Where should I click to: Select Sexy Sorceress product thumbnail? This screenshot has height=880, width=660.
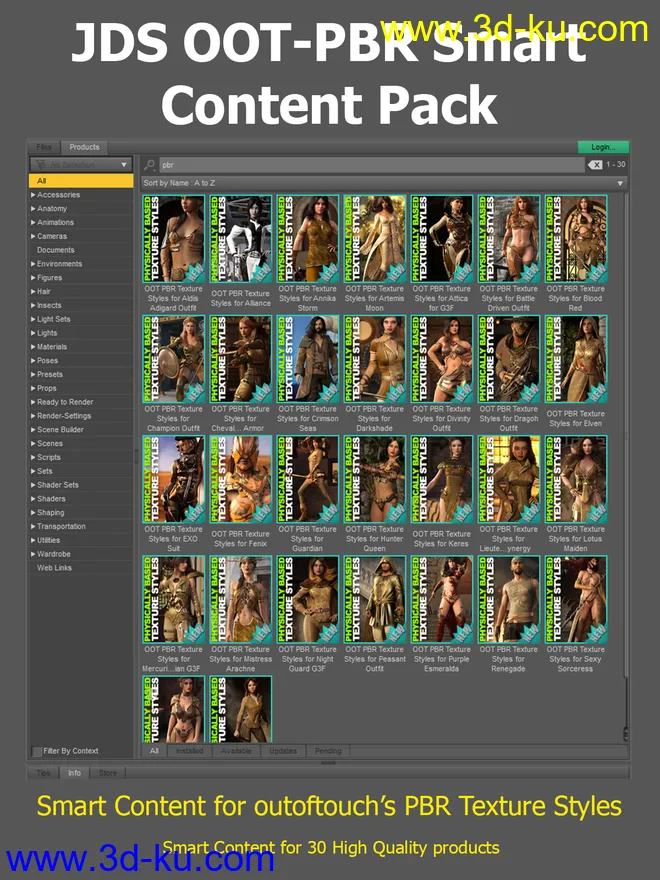click(x=576, y=599)
